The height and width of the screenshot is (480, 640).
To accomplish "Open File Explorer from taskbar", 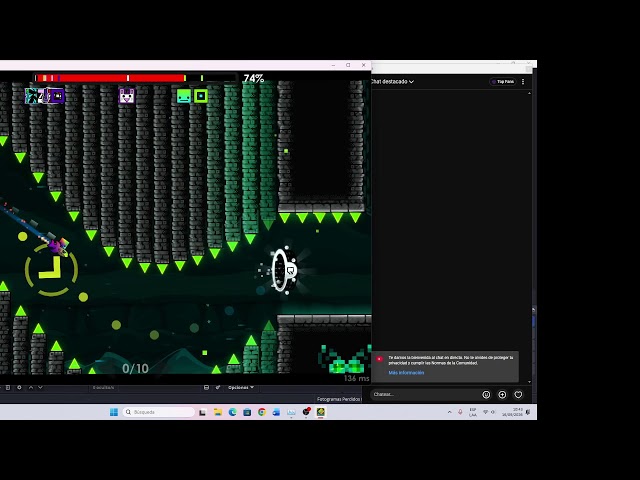I will [x=218, y=412].
